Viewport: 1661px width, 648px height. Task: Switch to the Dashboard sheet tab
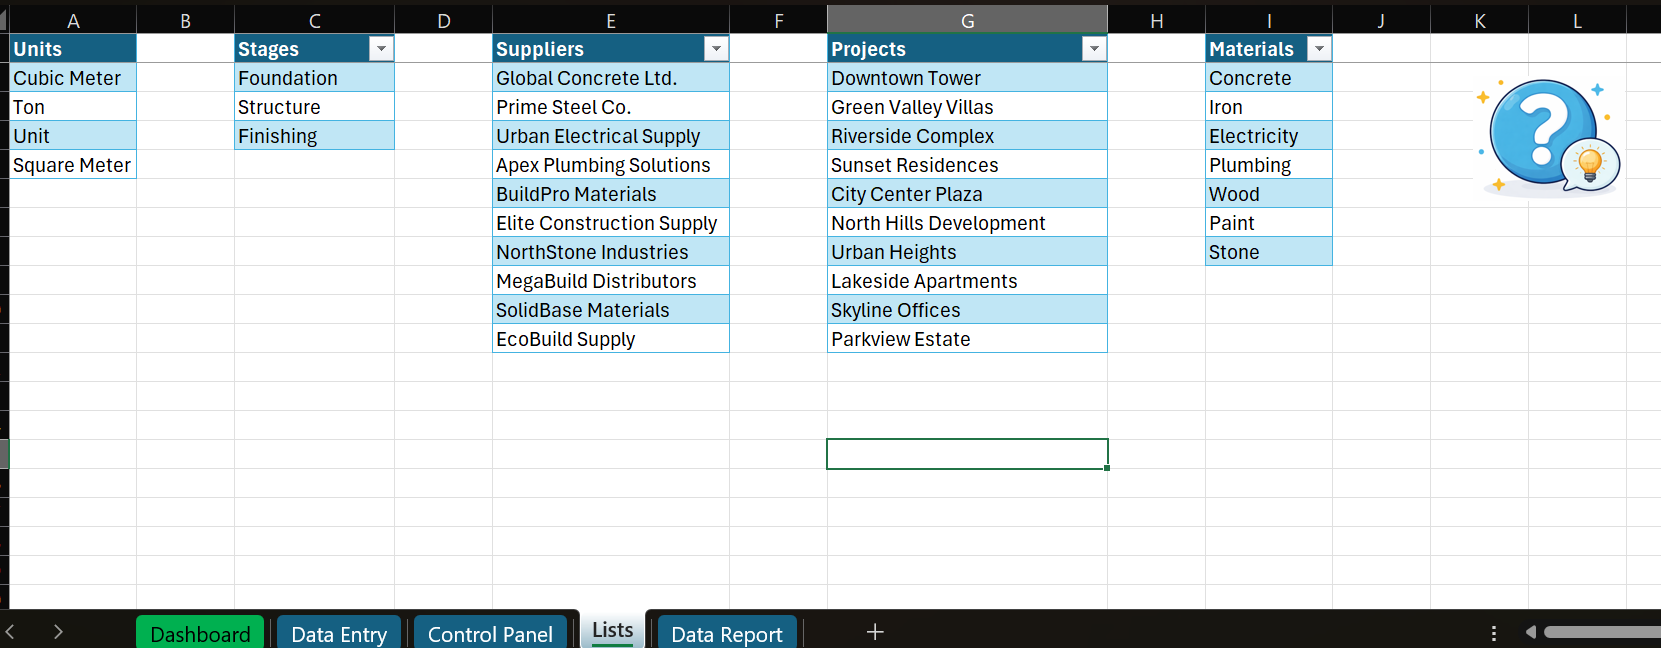200,634
